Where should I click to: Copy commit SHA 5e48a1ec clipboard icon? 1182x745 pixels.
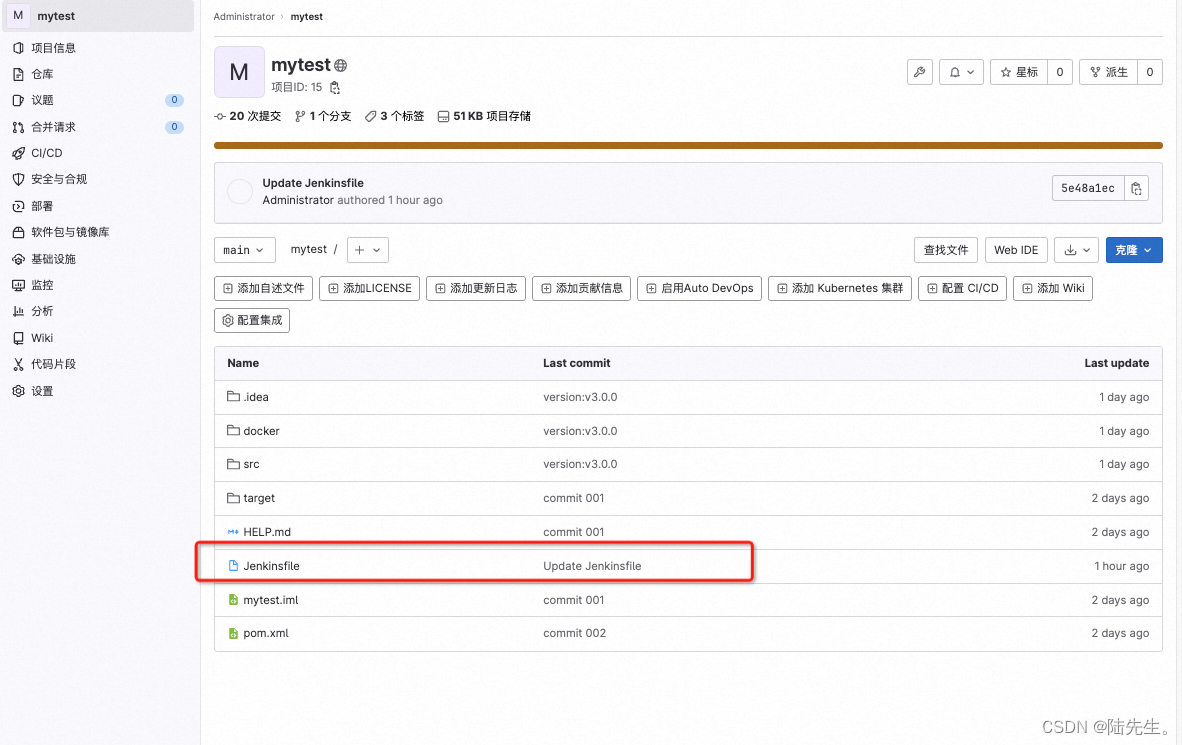[1136, 189]
